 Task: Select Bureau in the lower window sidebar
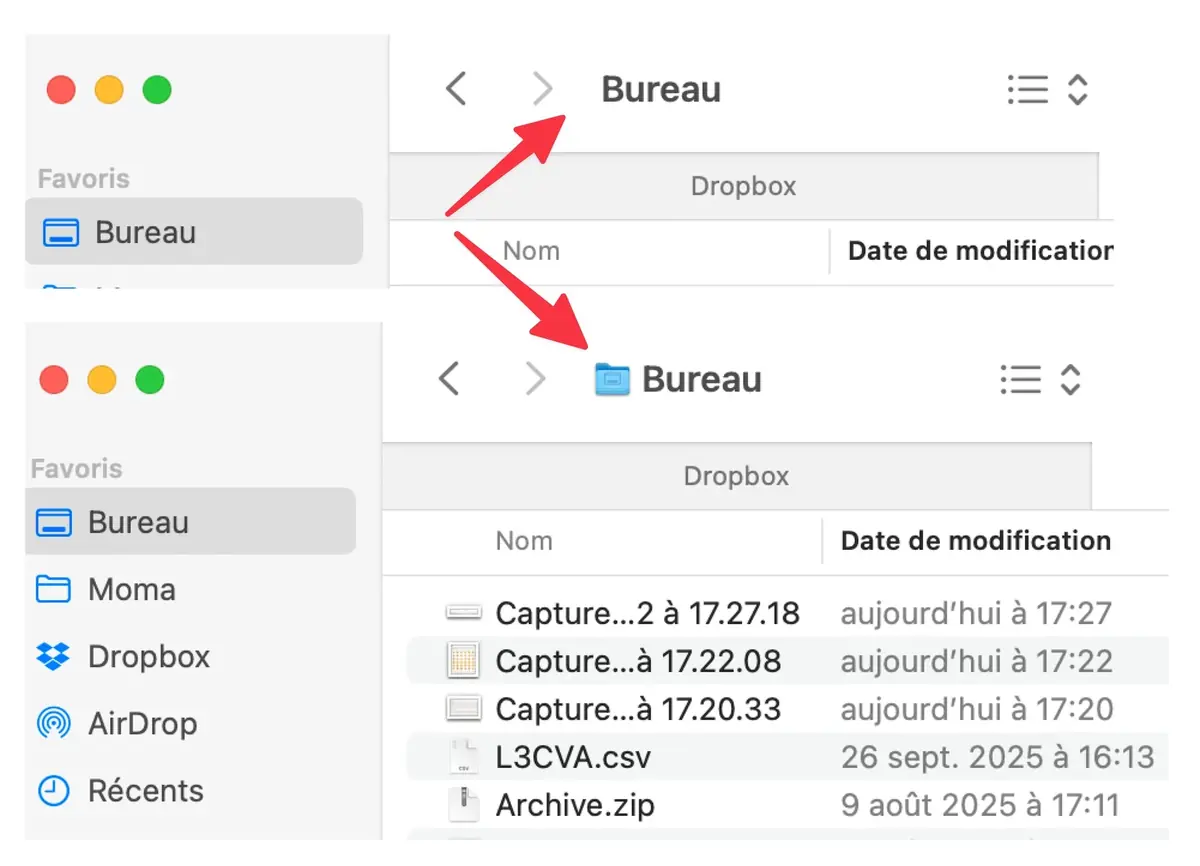coord(138,522)
